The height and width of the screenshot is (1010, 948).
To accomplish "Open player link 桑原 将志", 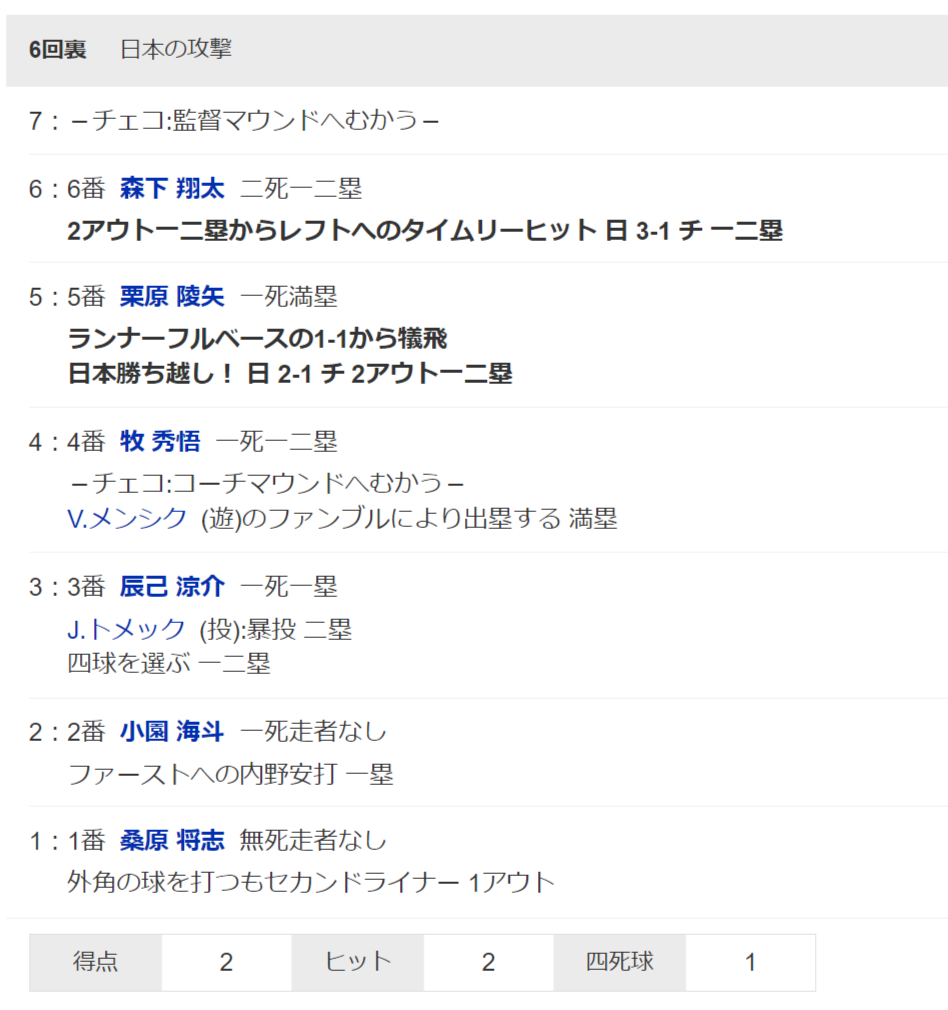I will tap(172, 841).
